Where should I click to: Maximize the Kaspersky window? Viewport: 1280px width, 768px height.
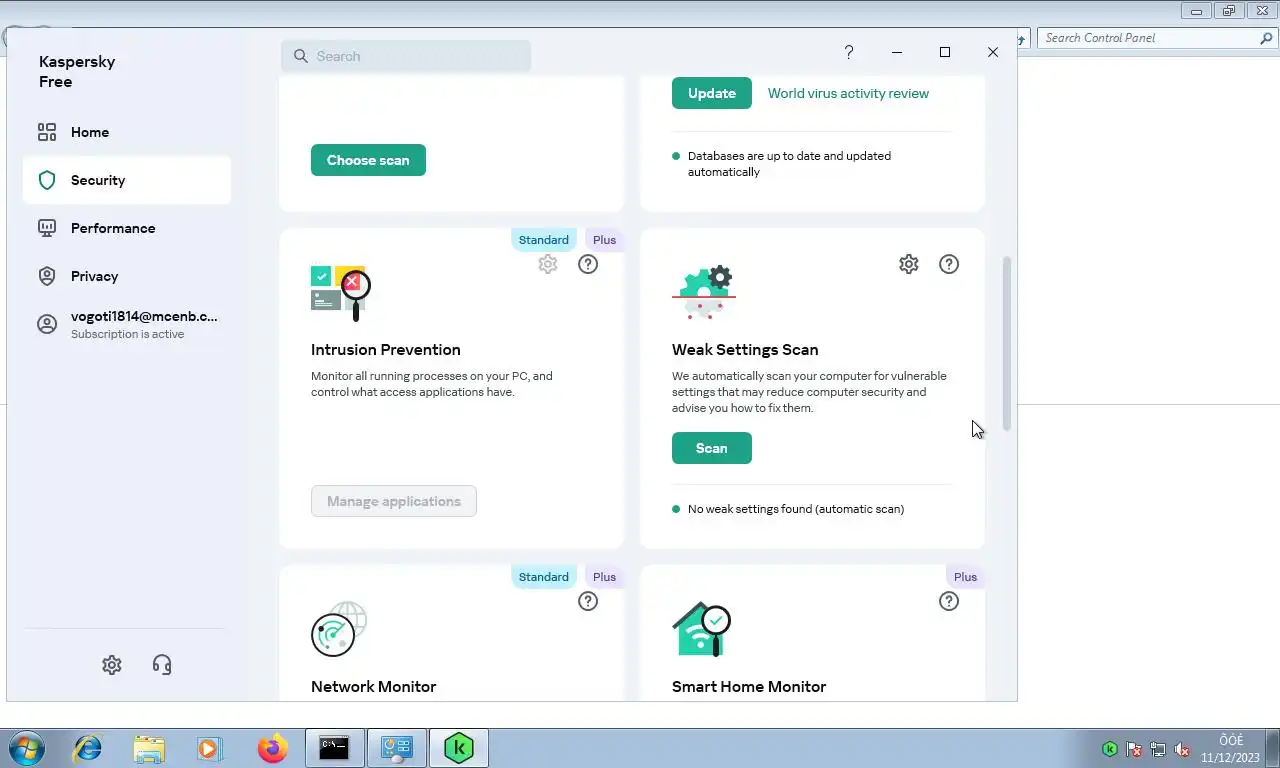[945, 52]
